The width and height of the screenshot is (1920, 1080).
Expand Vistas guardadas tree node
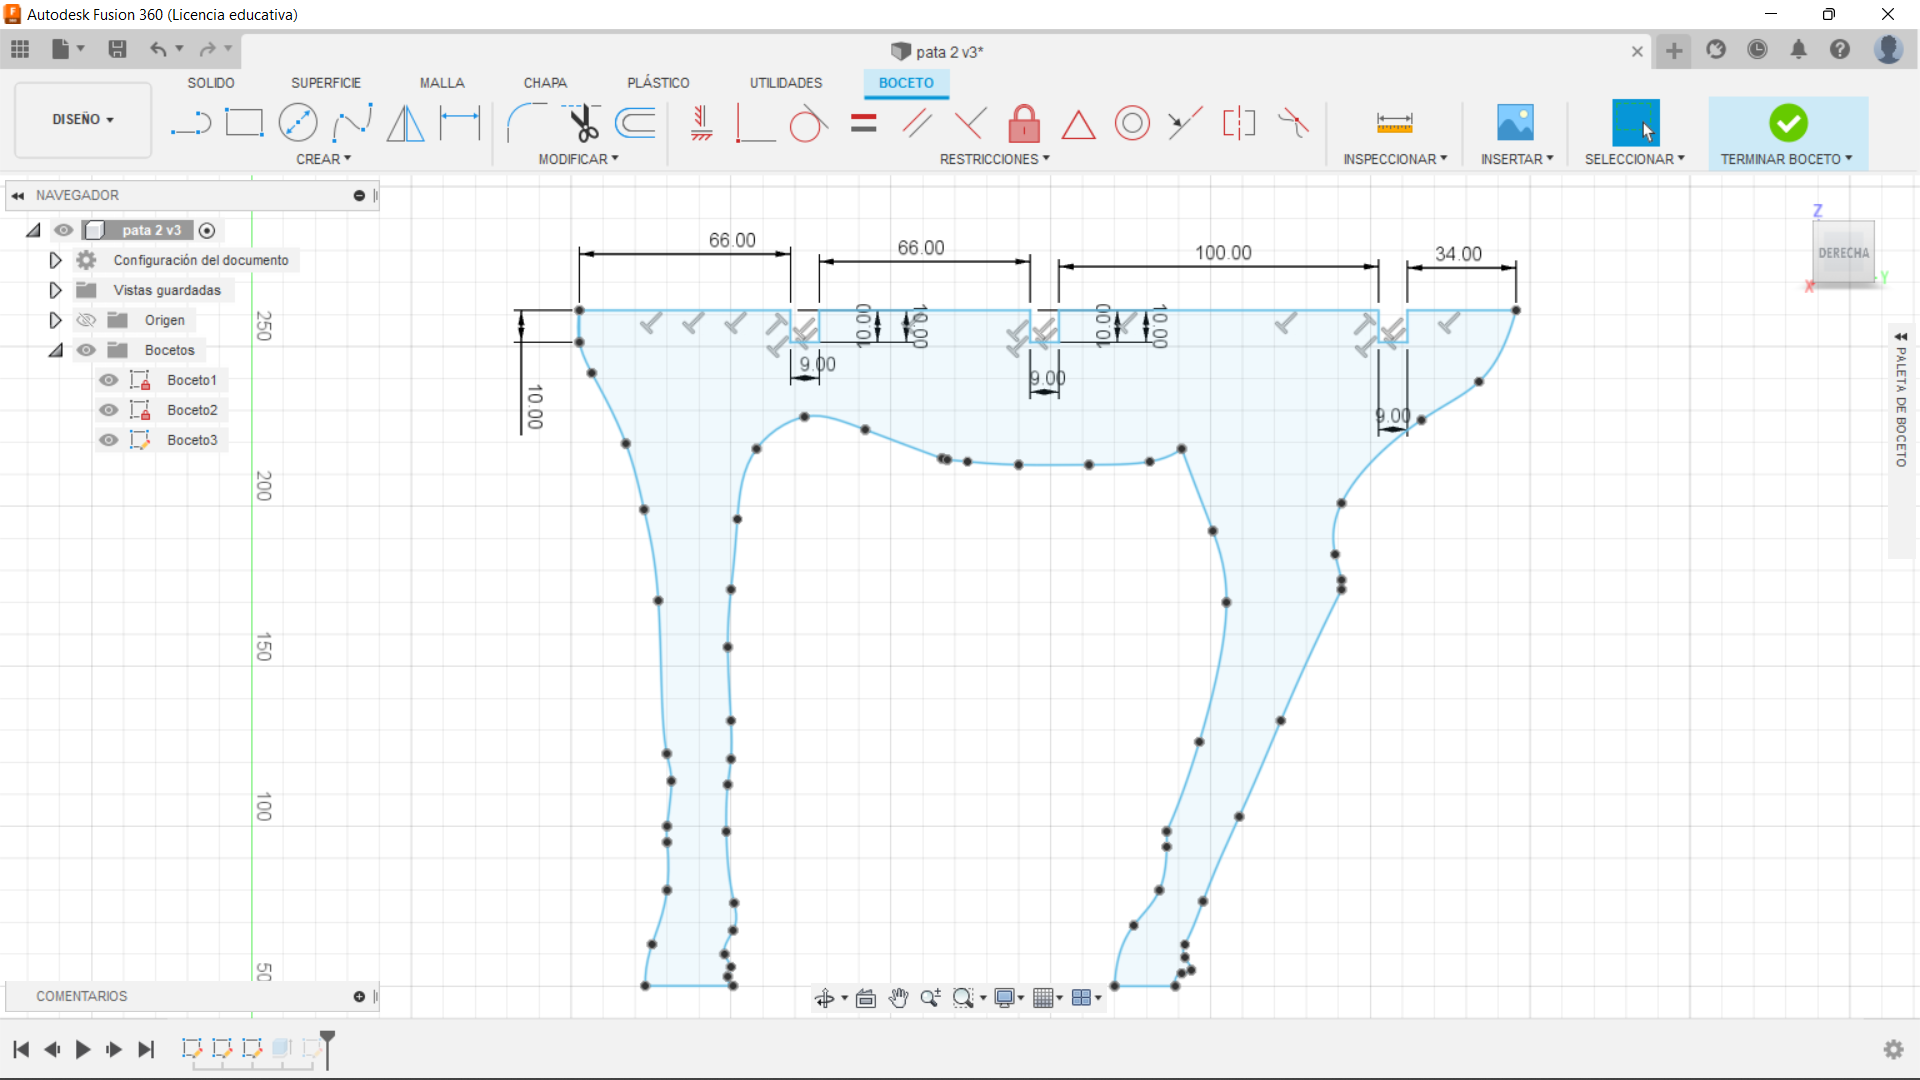coord(55,290)
